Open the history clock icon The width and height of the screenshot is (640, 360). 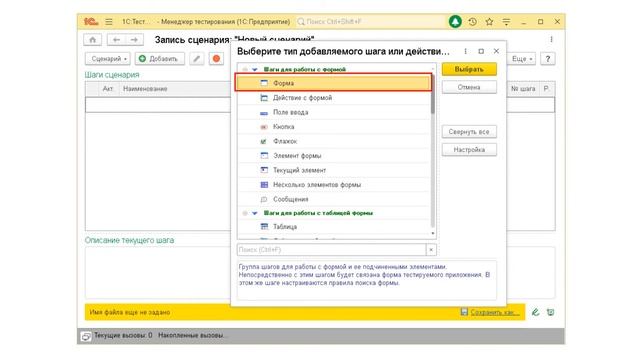pyautogui.click(x=472, y=22)
